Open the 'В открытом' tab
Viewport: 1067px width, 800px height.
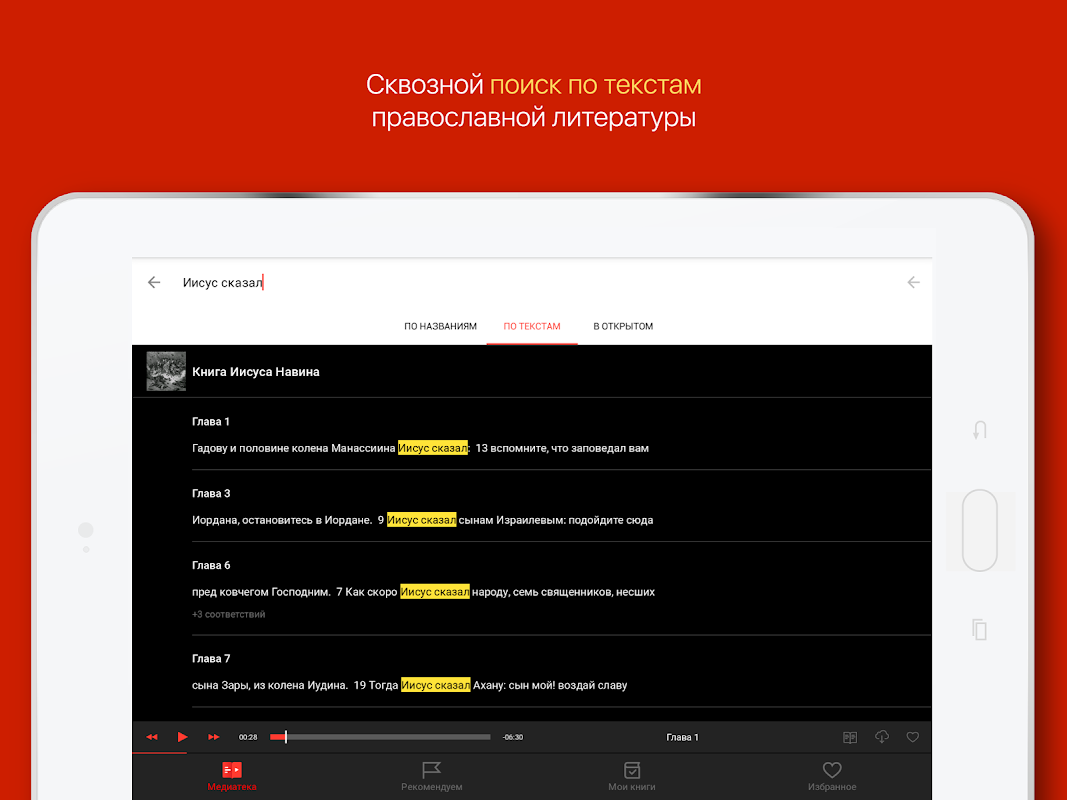tap(623, 327)
